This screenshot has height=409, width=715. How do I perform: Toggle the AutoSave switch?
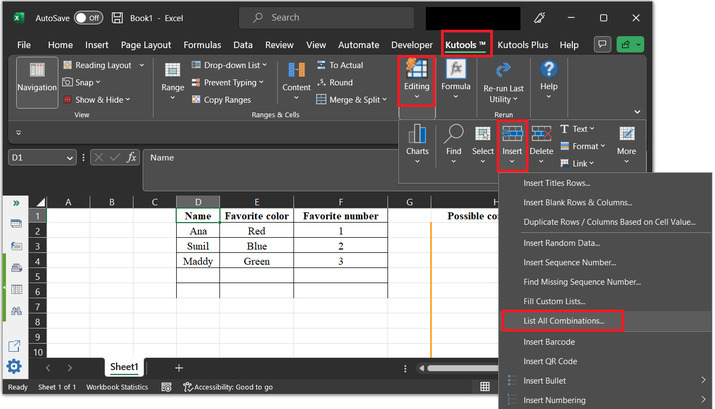[x=87, y=17]
